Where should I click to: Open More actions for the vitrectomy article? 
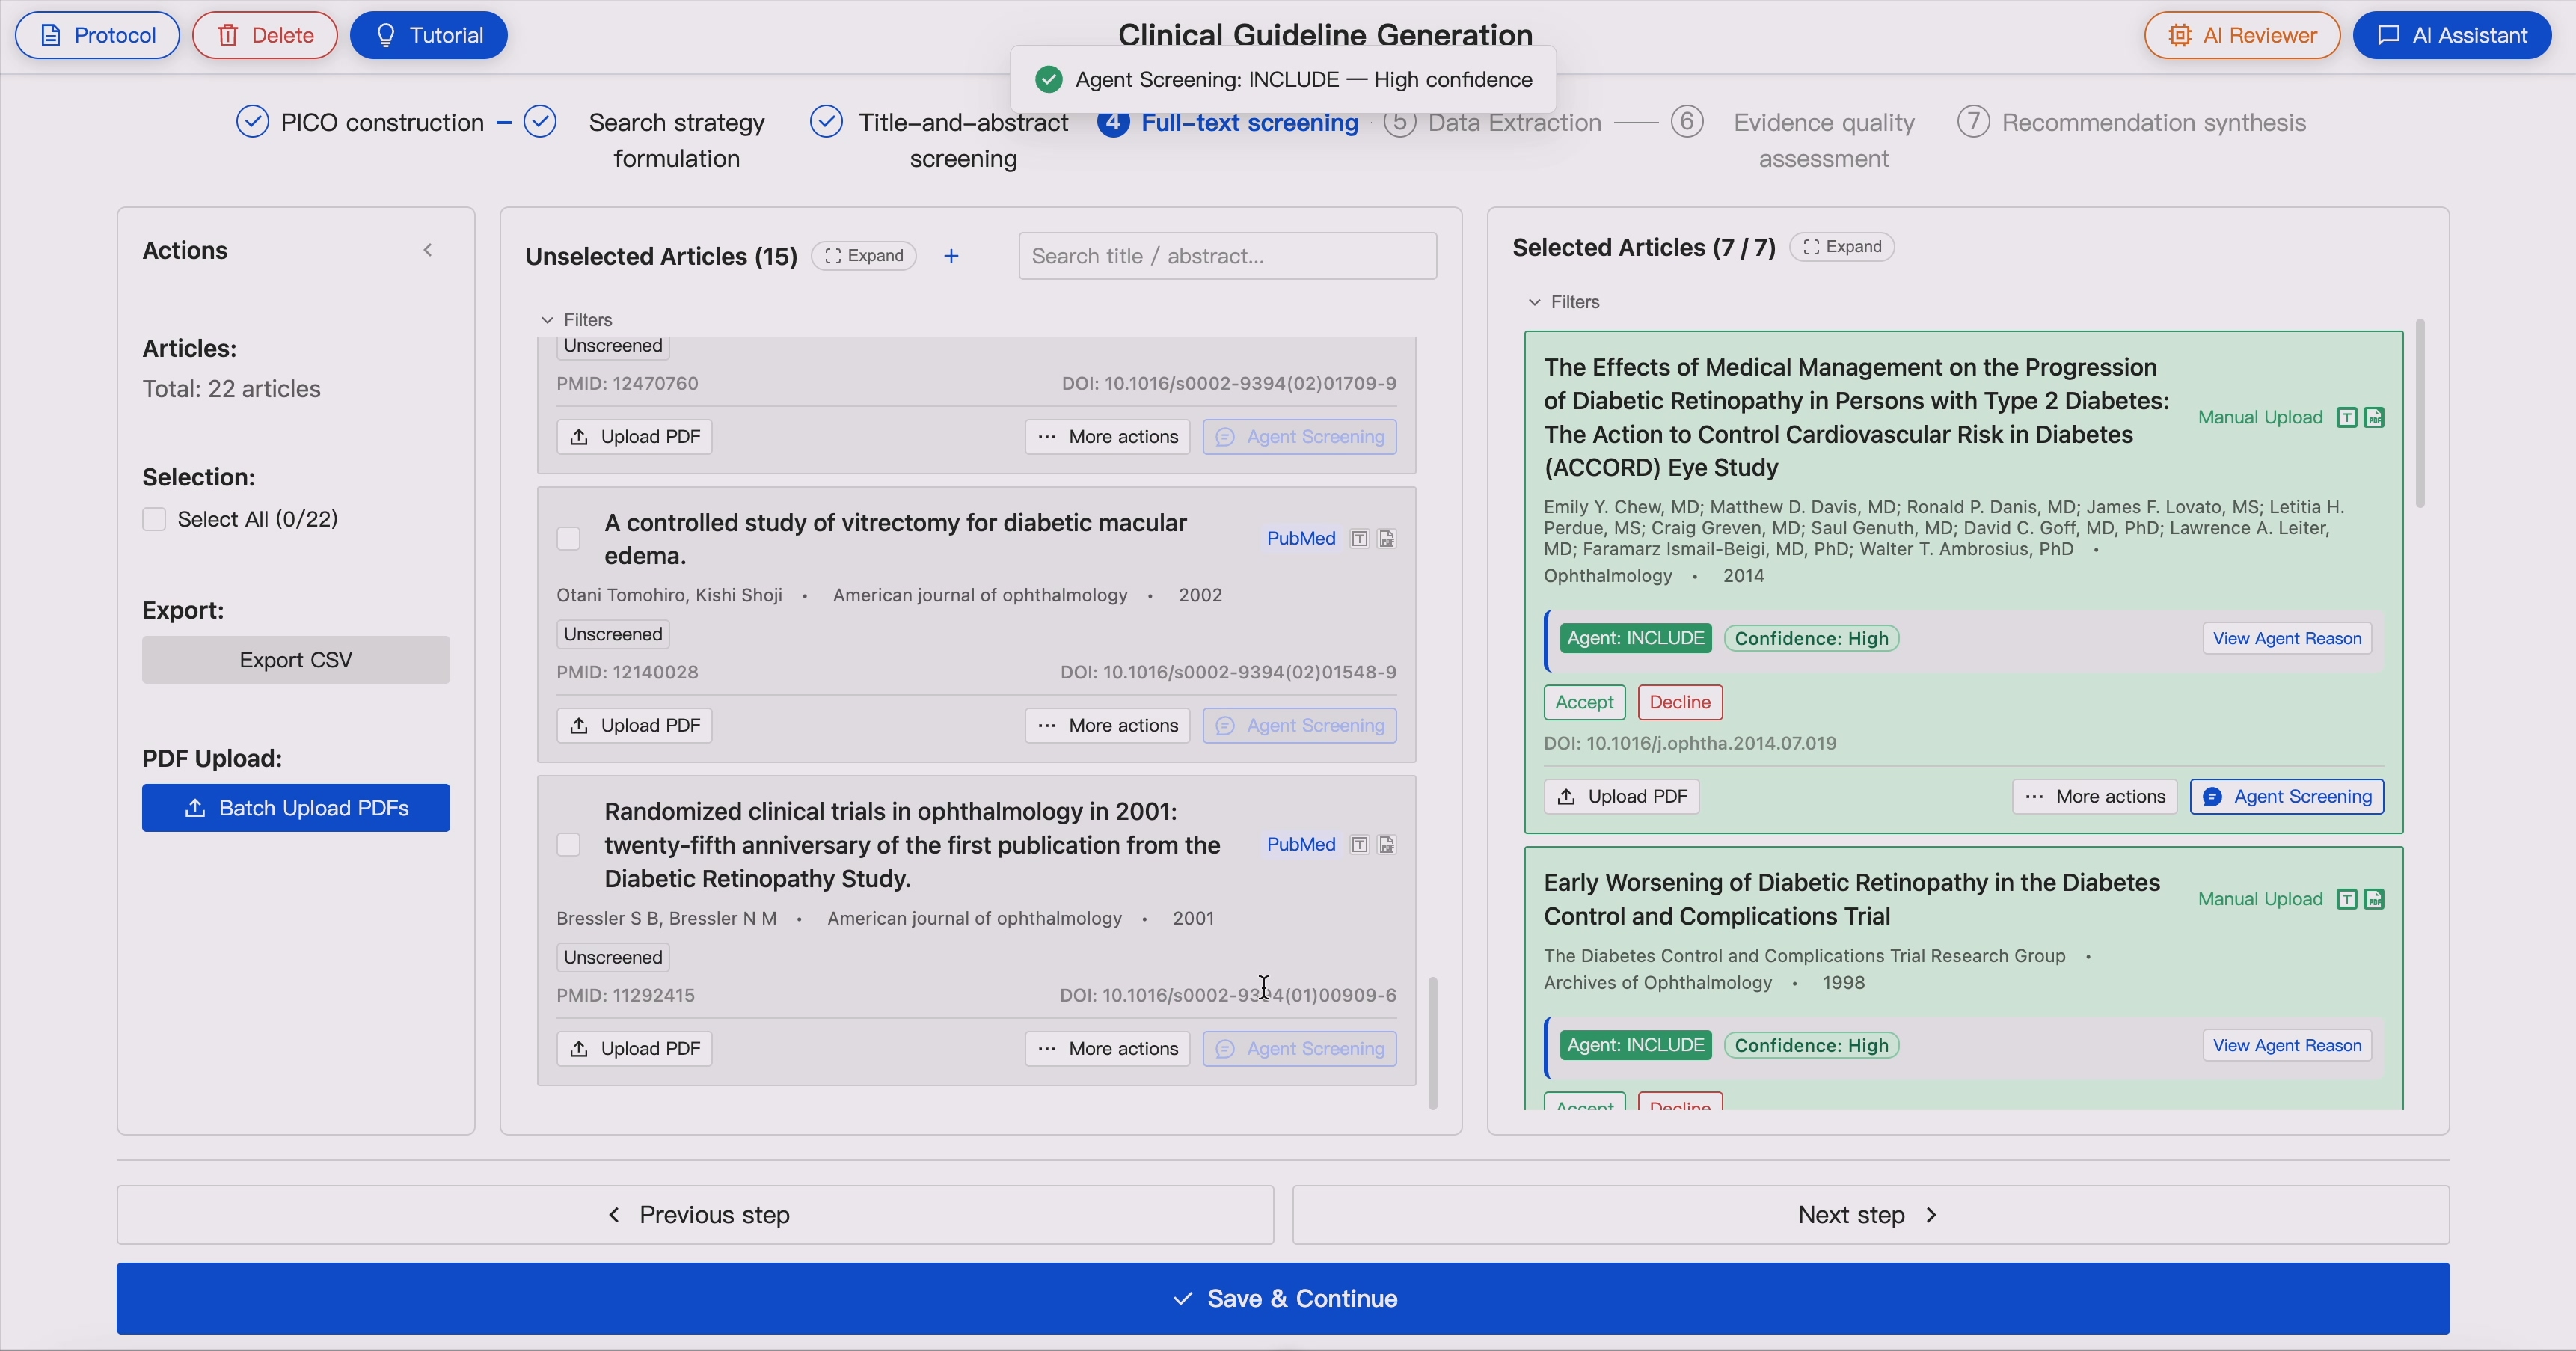tap(1108, 726)
